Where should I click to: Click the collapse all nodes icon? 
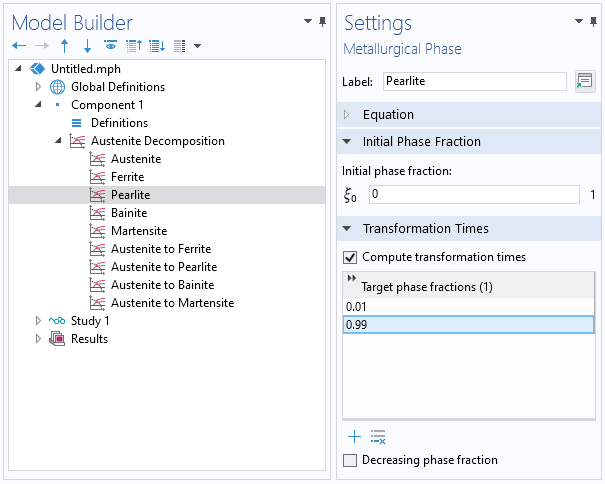(x=133, y=46)
